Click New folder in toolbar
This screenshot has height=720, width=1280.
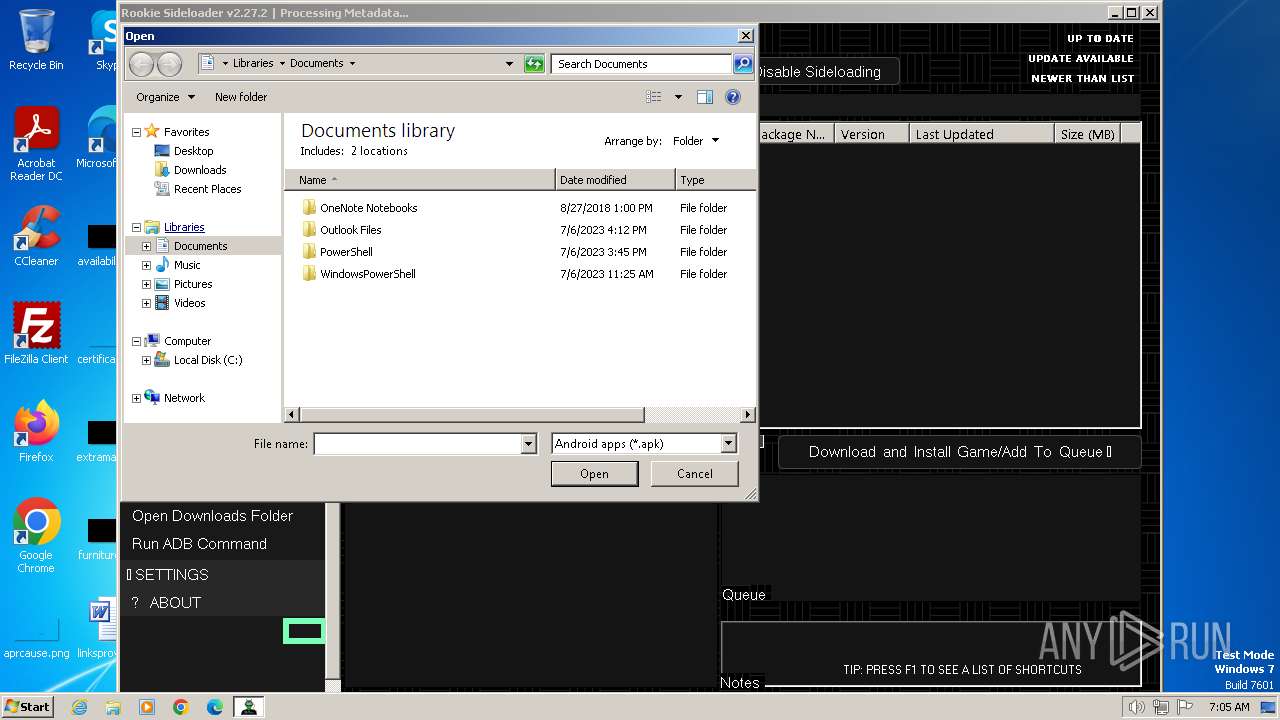(241, 97)
